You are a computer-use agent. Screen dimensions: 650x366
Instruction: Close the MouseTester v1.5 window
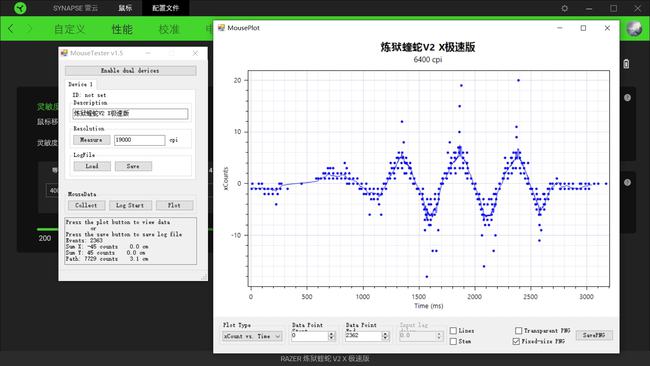pos(195,53)
